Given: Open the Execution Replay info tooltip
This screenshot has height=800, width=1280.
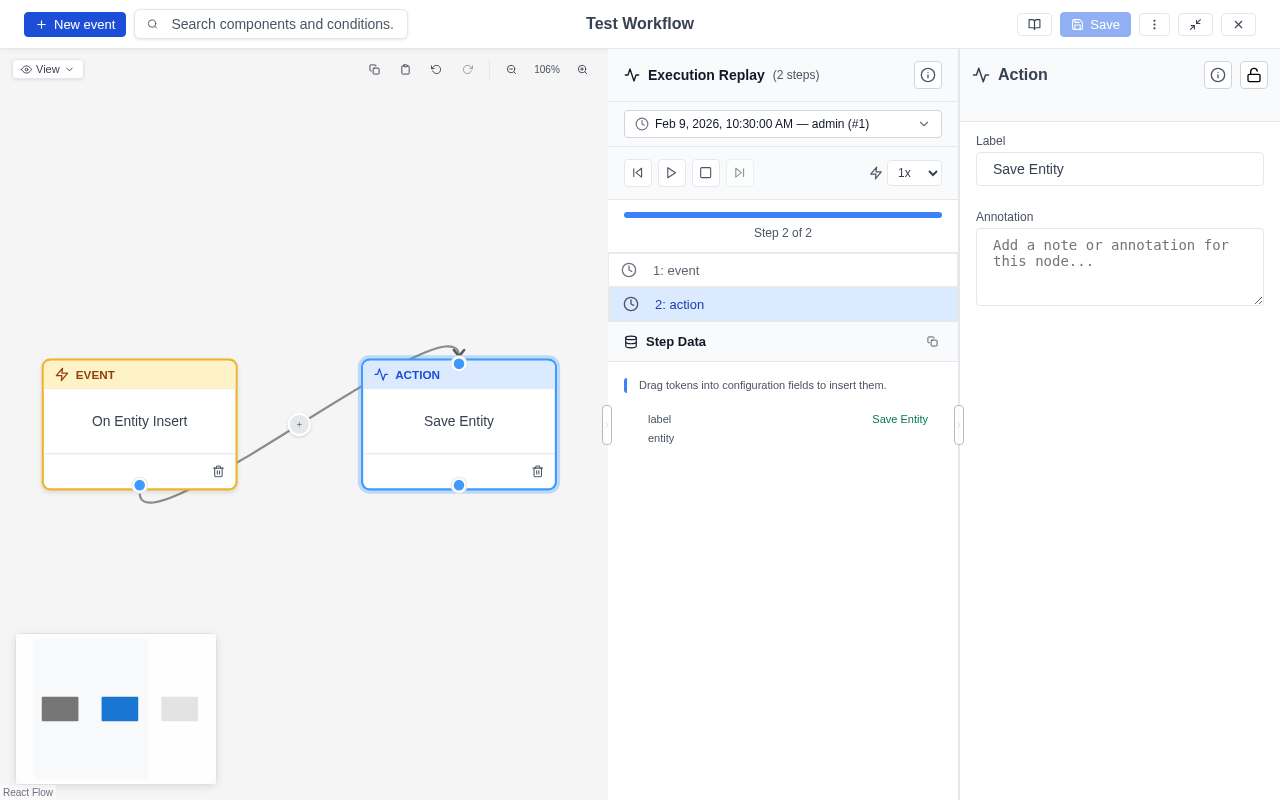Looking at the screenshot, I should (x=928, y=74).
